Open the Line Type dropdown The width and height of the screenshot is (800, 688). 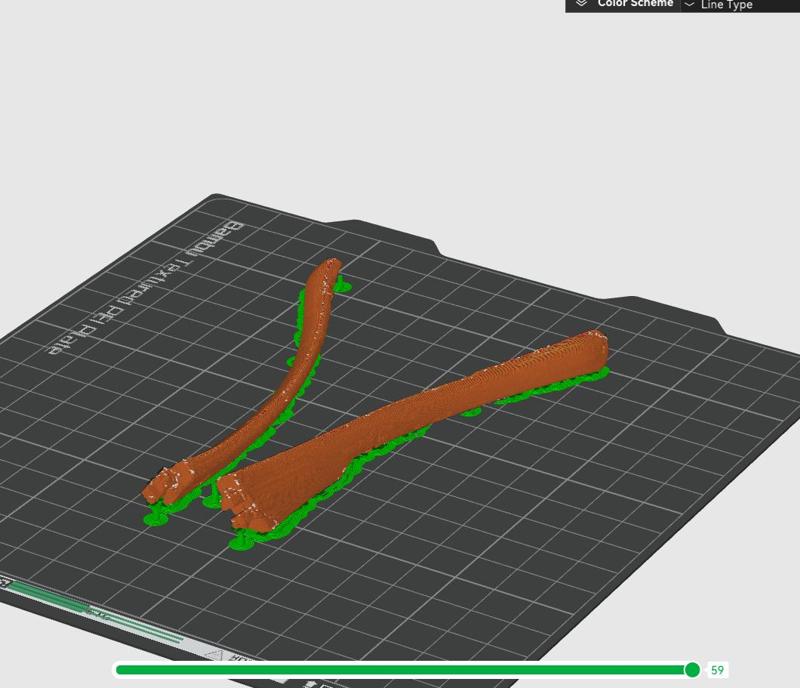point(740,5)
